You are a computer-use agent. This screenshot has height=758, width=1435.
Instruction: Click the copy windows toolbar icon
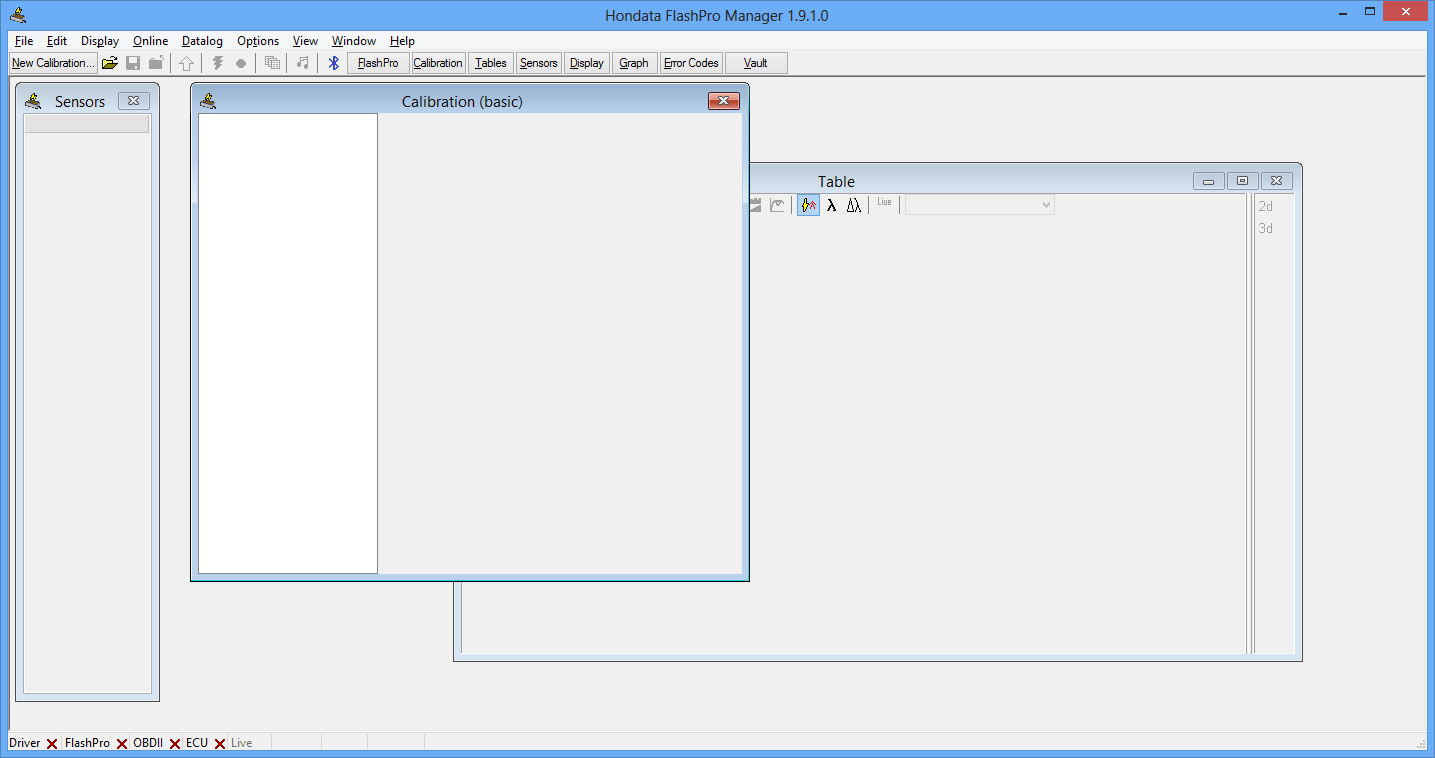(x=272, y=63)
